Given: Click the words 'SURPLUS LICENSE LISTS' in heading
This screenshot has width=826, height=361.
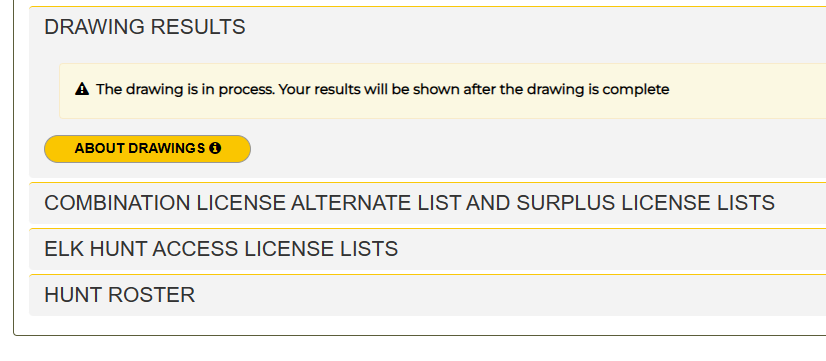Looking at the screenshot, I should 645,203.
